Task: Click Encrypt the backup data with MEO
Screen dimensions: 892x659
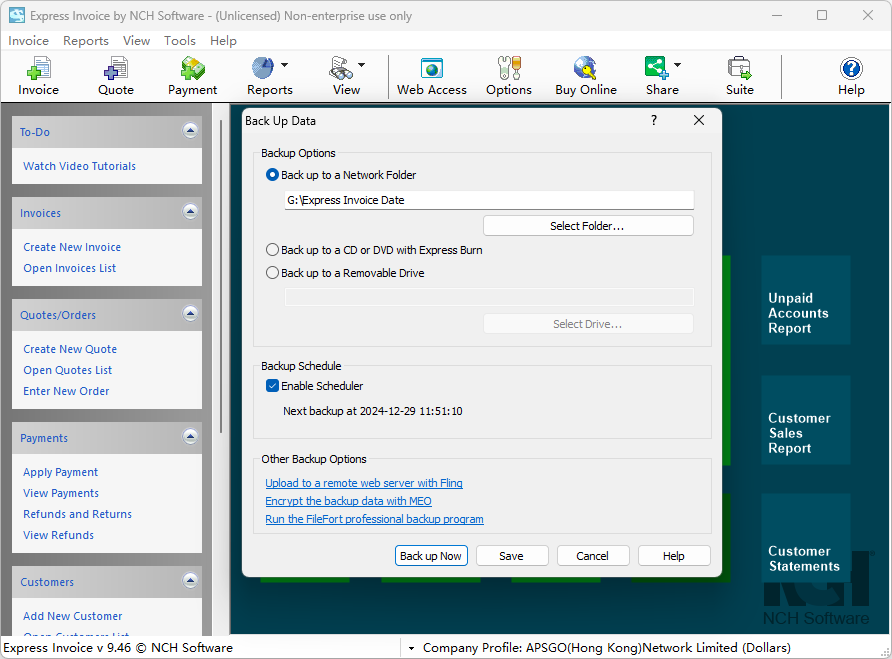Action: [x=348, y=501]
